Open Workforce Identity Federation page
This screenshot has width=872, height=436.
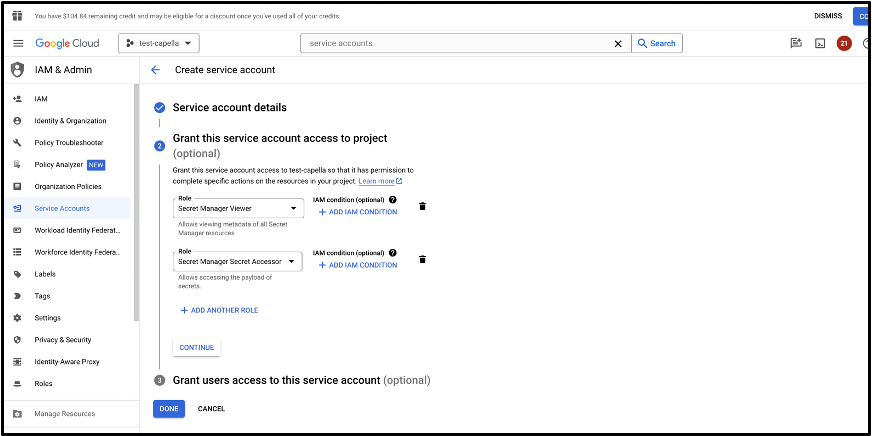[x=77, y=252]
